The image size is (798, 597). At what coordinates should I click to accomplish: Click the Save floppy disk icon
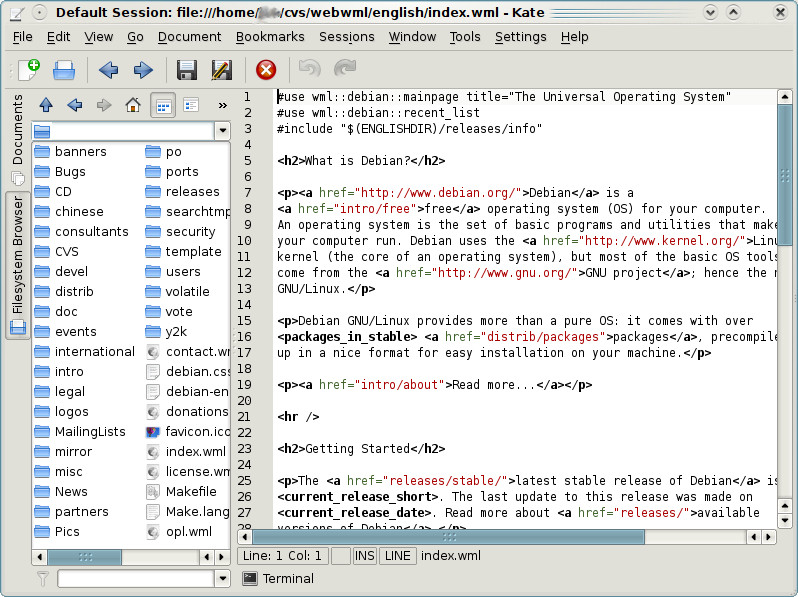[x=186, y=69]
